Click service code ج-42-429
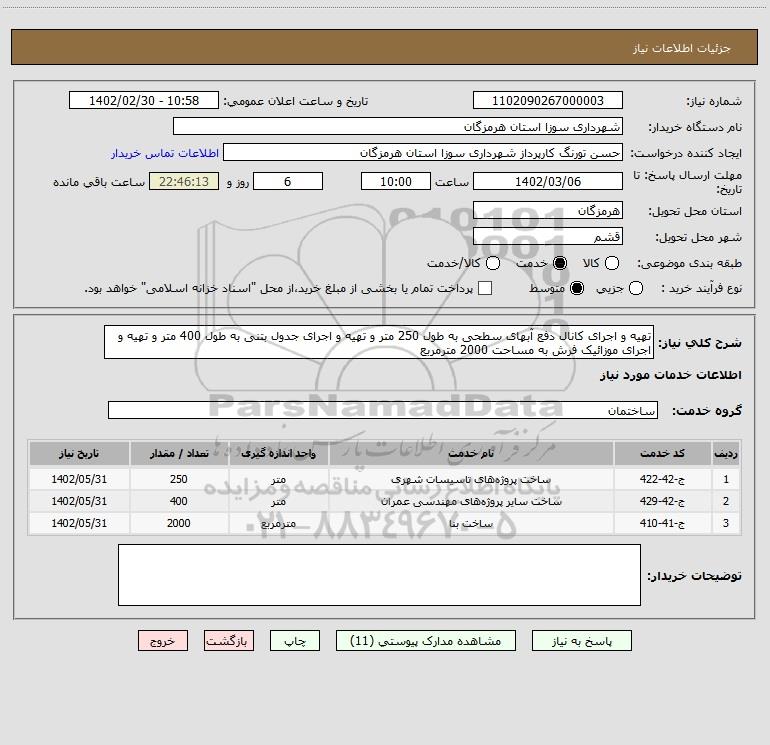Screen dimensions: 770x745 (x=662, y=501)
